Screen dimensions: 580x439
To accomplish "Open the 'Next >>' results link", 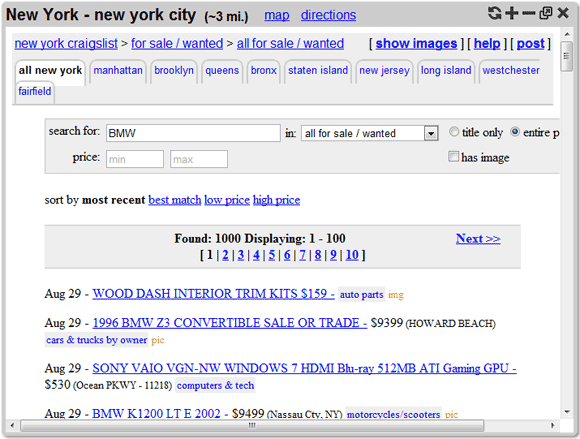I will (478, 239).
